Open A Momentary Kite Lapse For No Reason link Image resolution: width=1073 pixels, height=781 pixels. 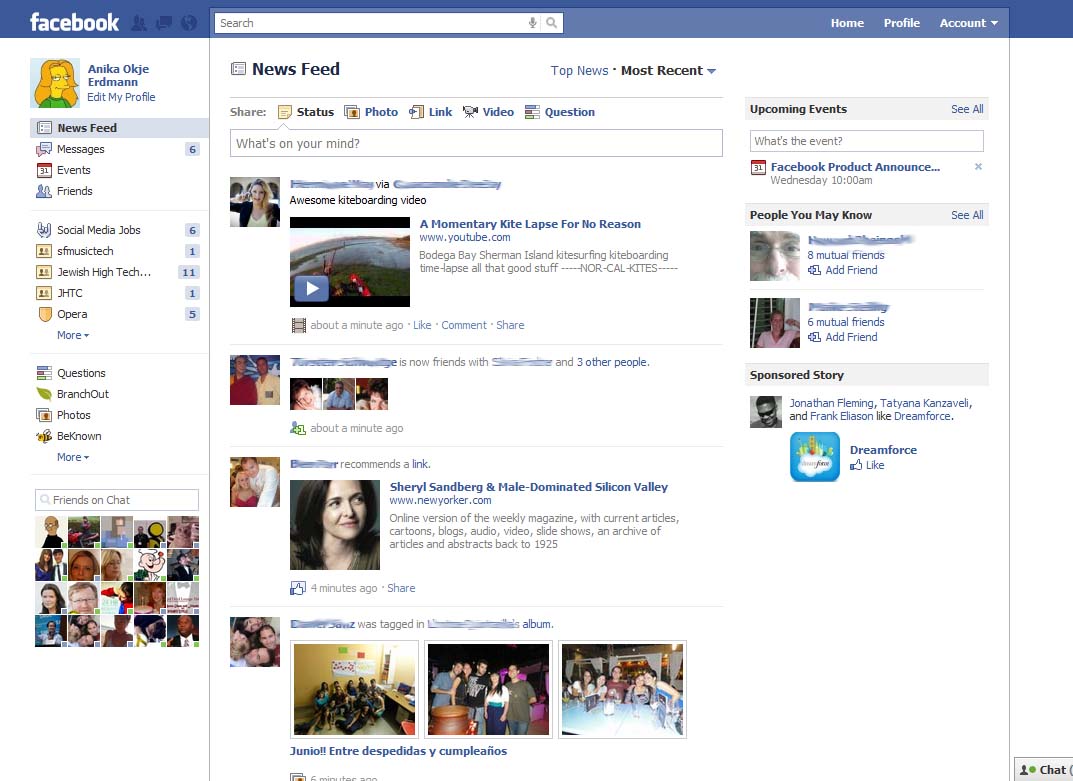point(530,224)
